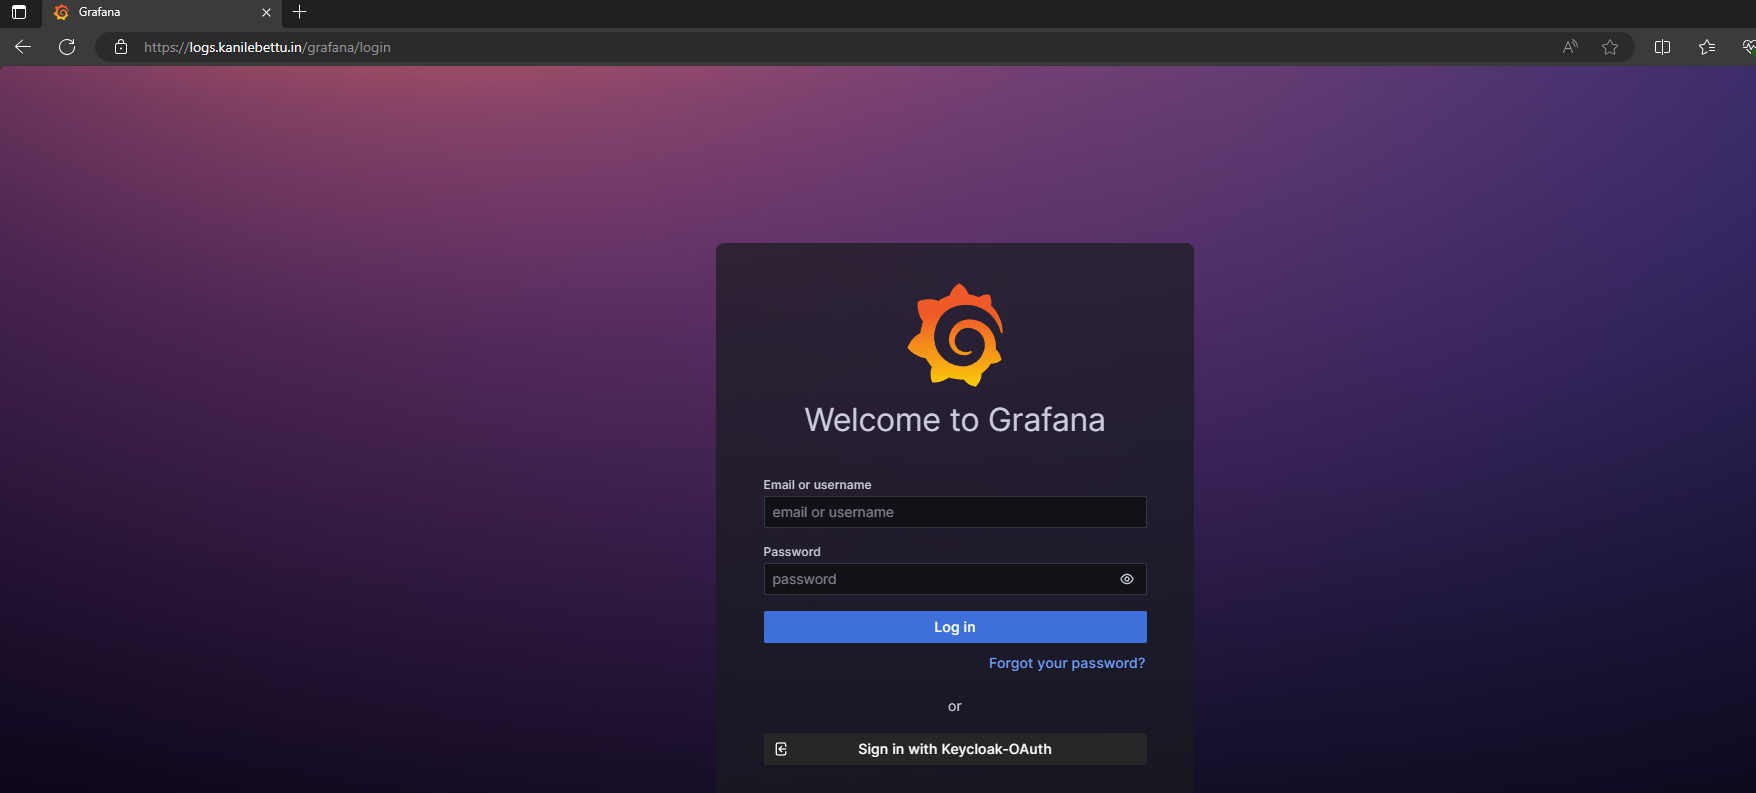
Task: Open the favorites list icon
Action: 1707,47
